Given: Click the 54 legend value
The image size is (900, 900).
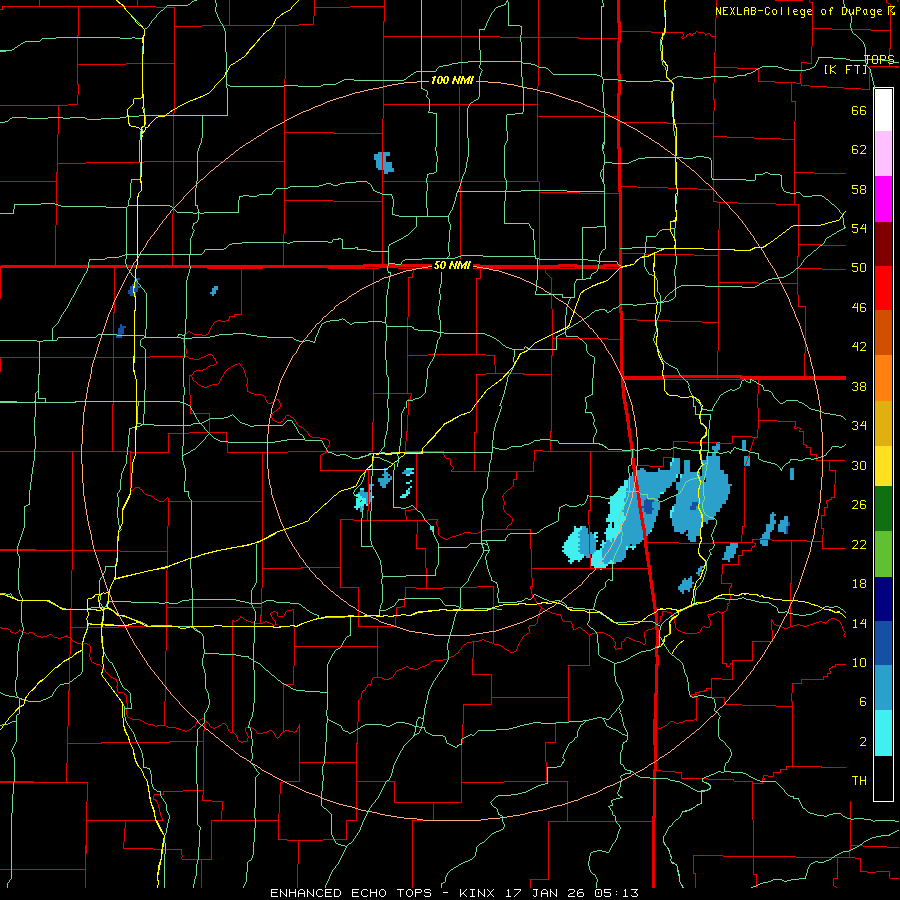Looking at the screenshot, I should point(859,228).
